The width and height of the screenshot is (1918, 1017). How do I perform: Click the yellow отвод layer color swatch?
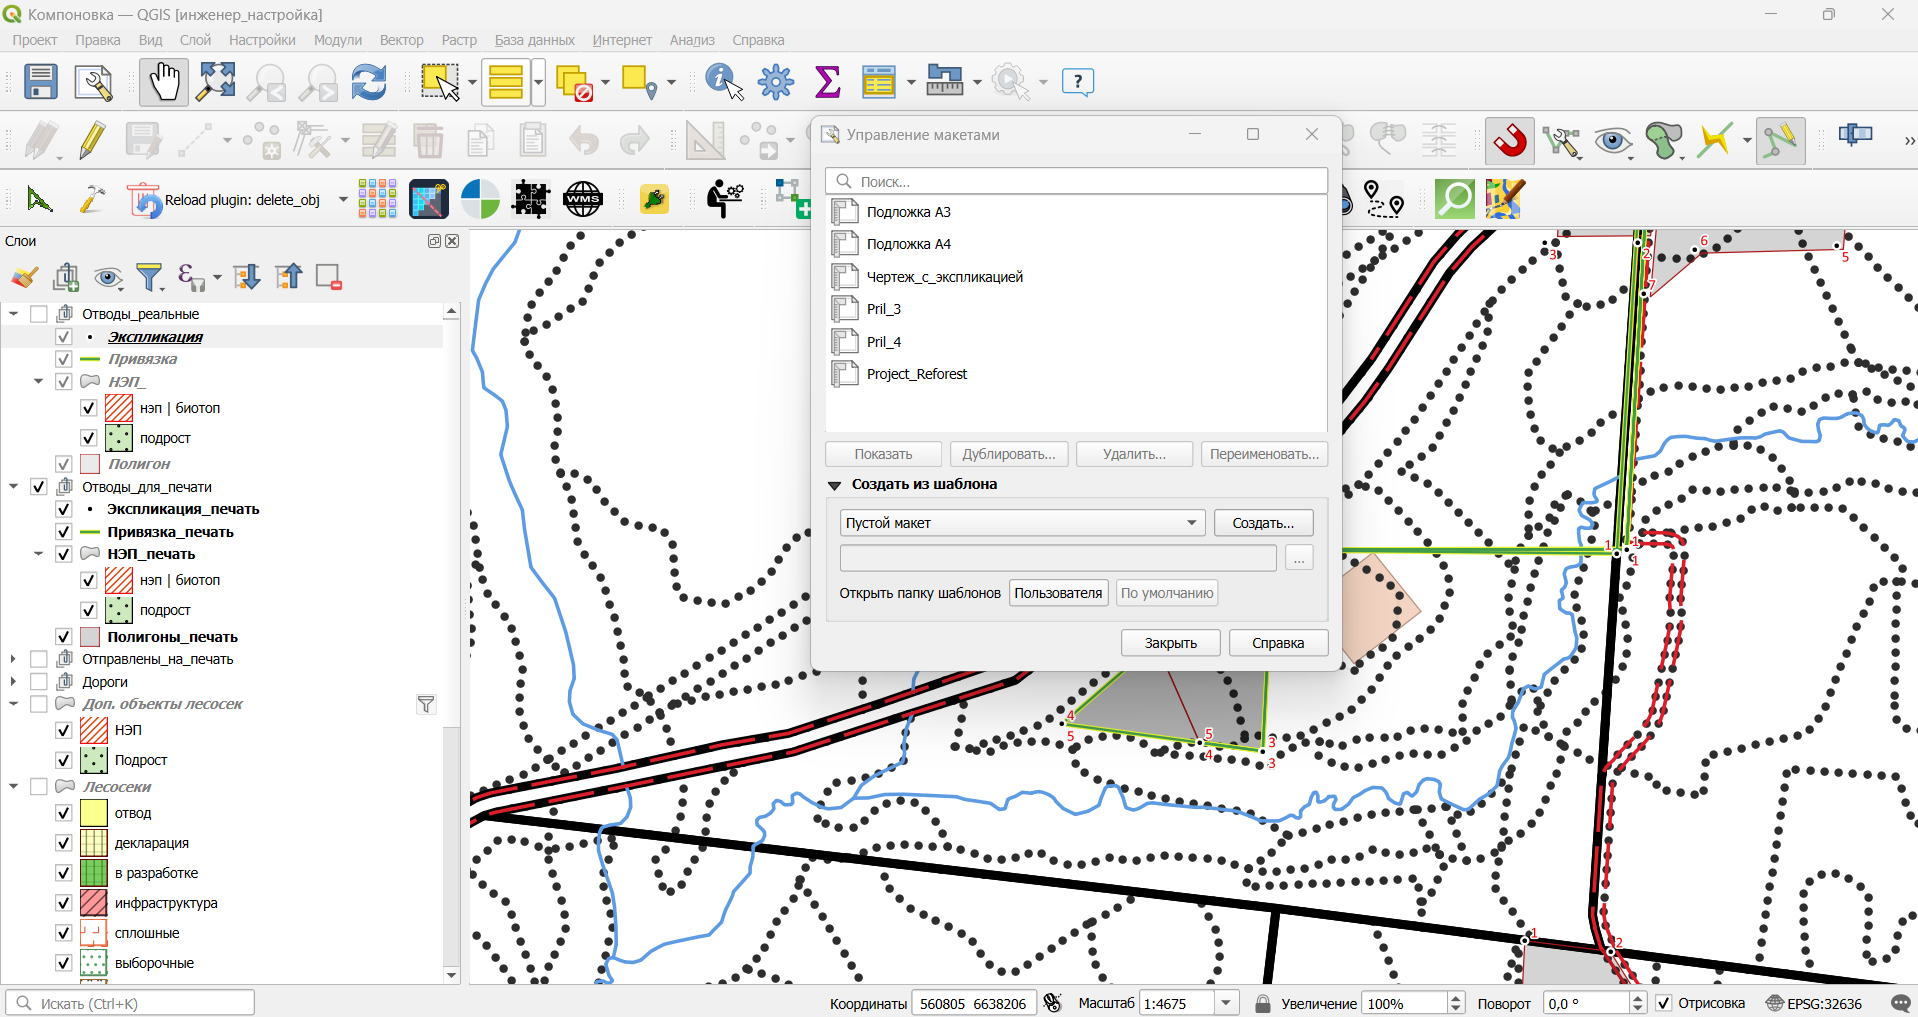point(93,813)
